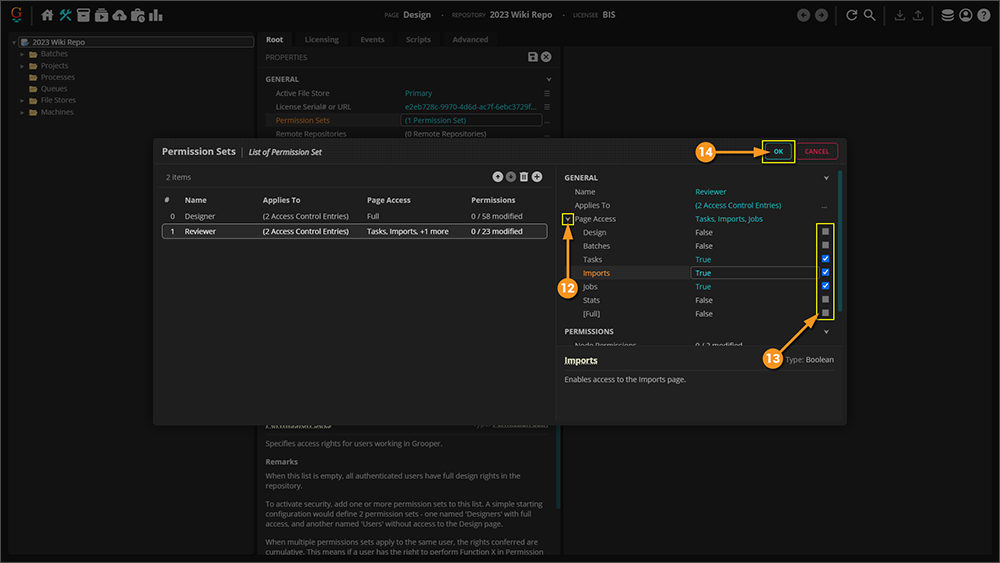Image resolution: width=1000 pixels, height=563 pixels.
Task: Click the refresh icon in top bar
Action: coord(852,15)
